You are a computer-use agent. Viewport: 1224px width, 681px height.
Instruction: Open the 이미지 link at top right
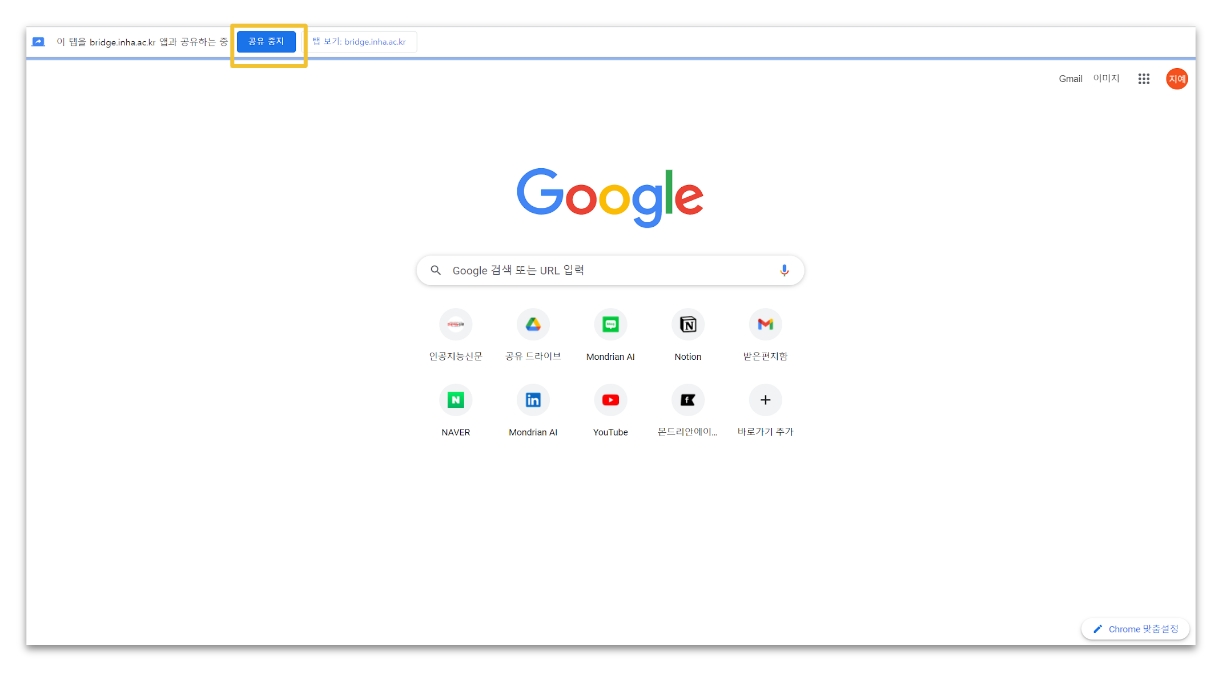tap(1106, 79)
